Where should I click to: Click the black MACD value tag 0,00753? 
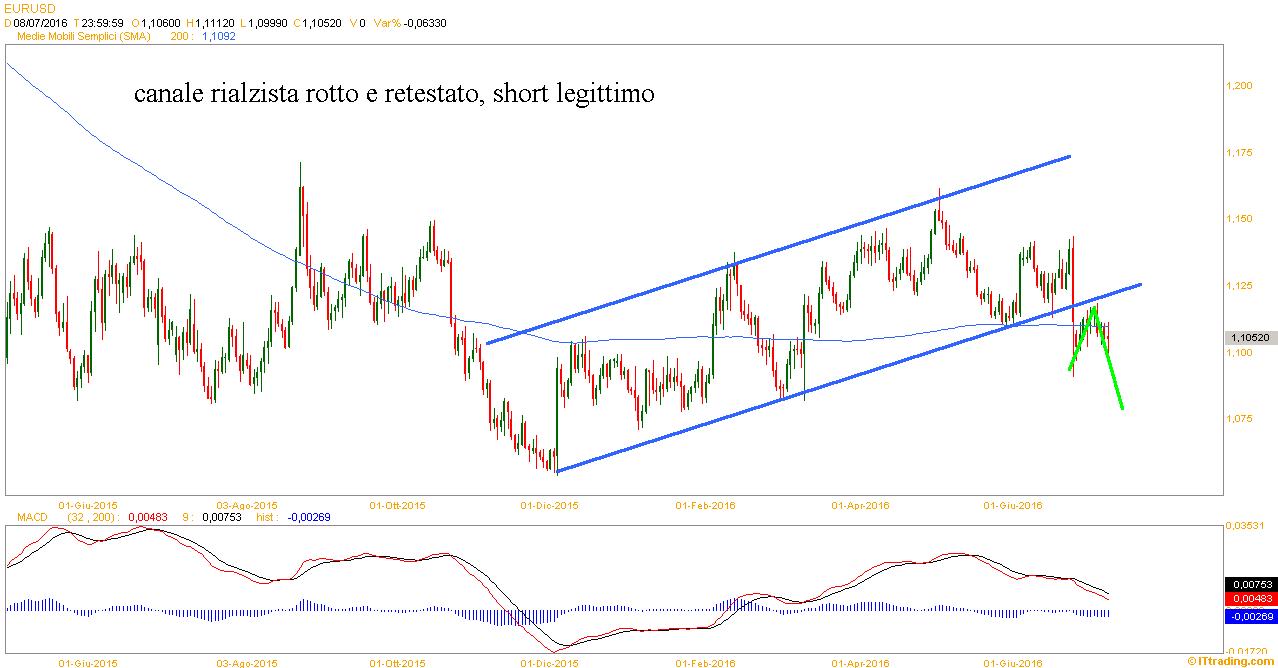[1251, 584]
